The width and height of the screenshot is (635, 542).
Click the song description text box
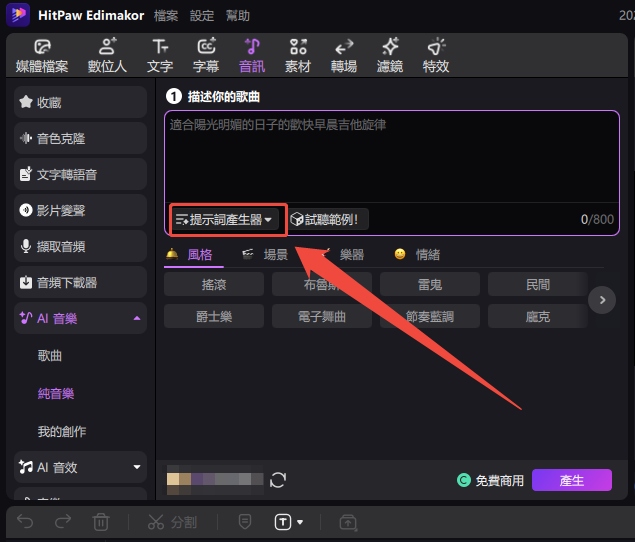(392, 158)
